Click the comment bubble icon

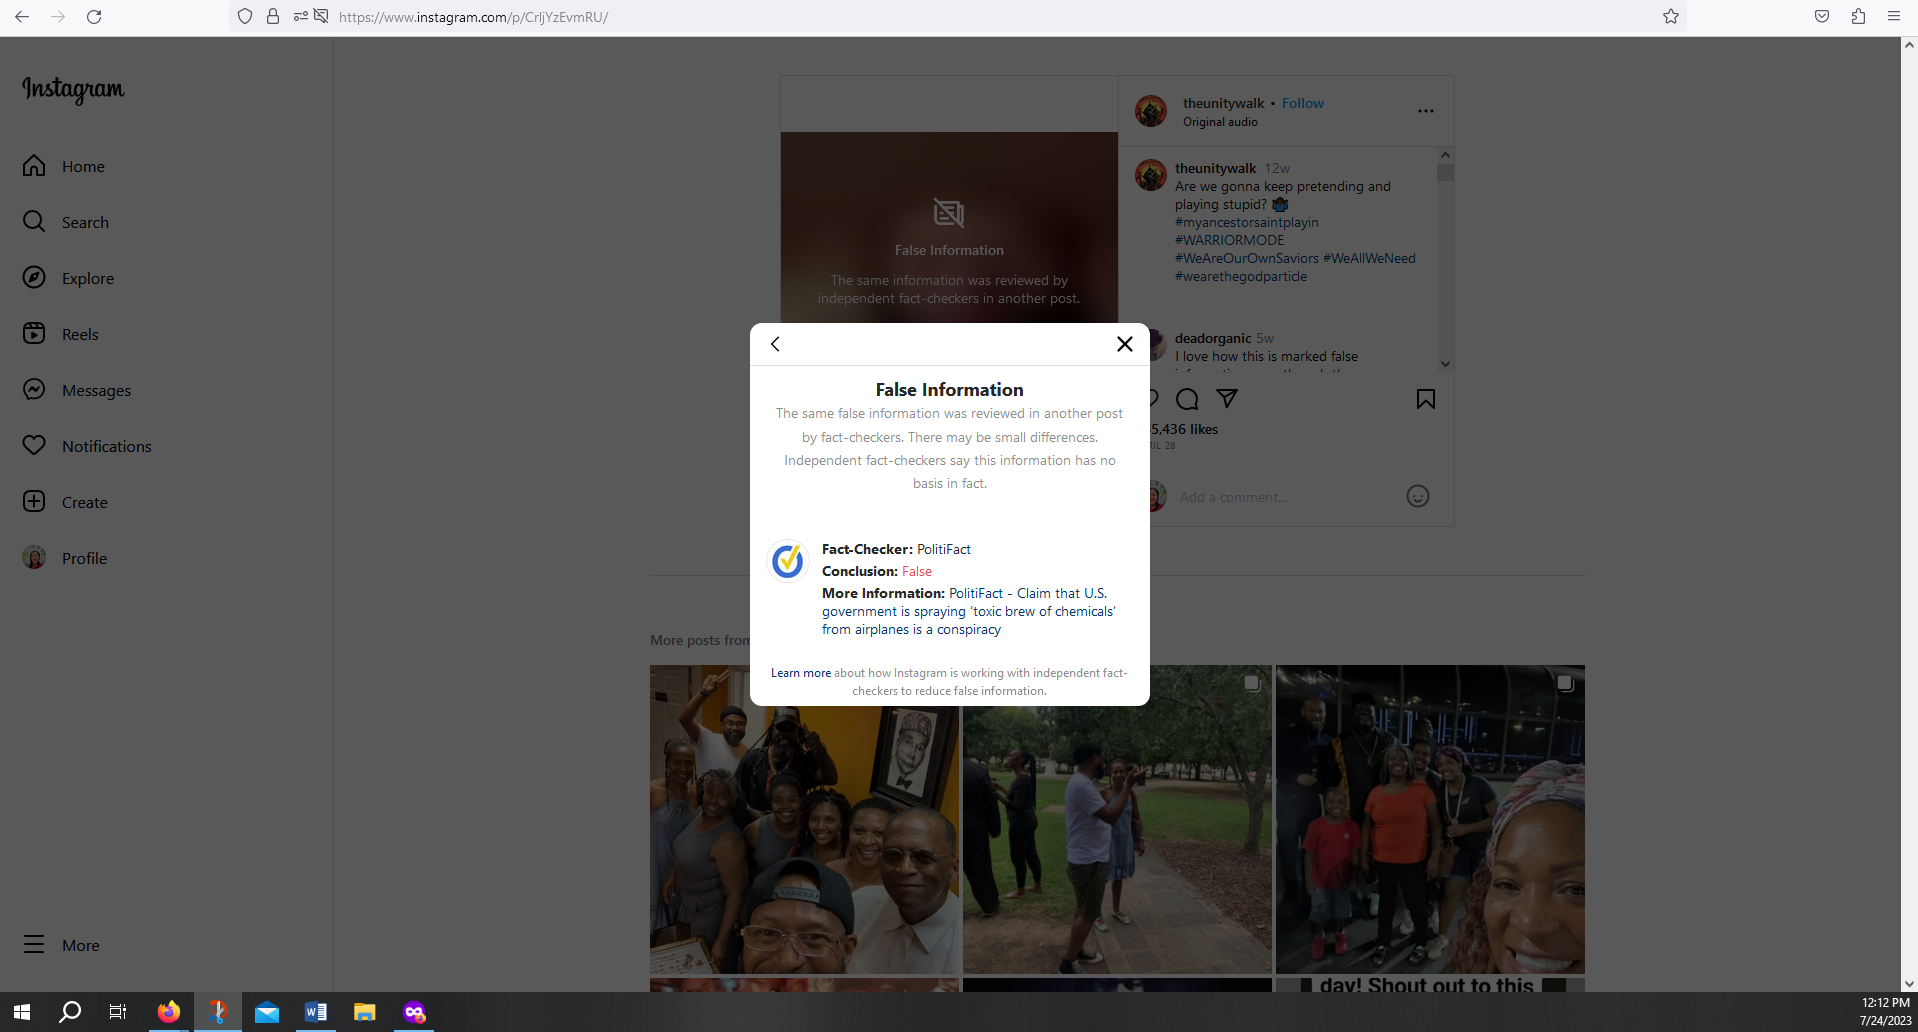tap(1187, 399)
